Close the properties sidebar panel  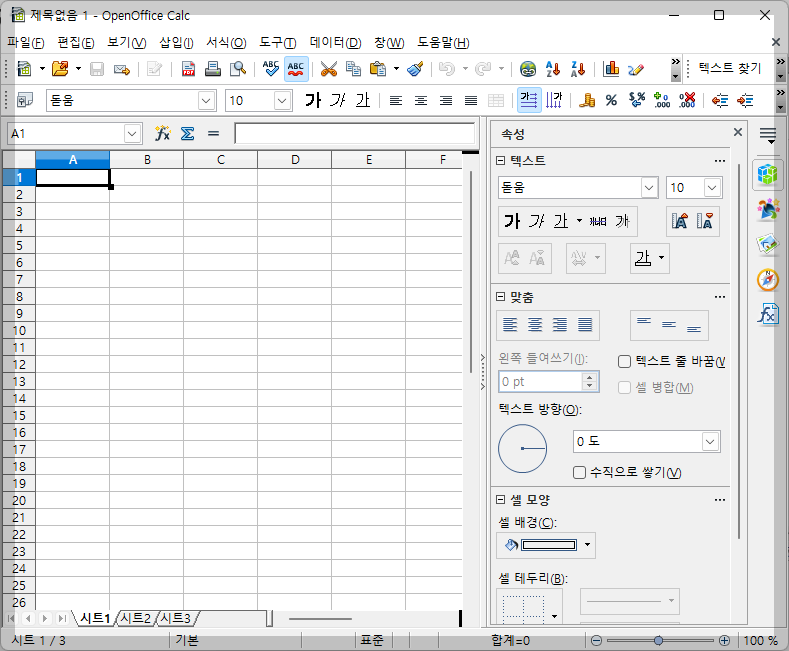pos(738,132)
